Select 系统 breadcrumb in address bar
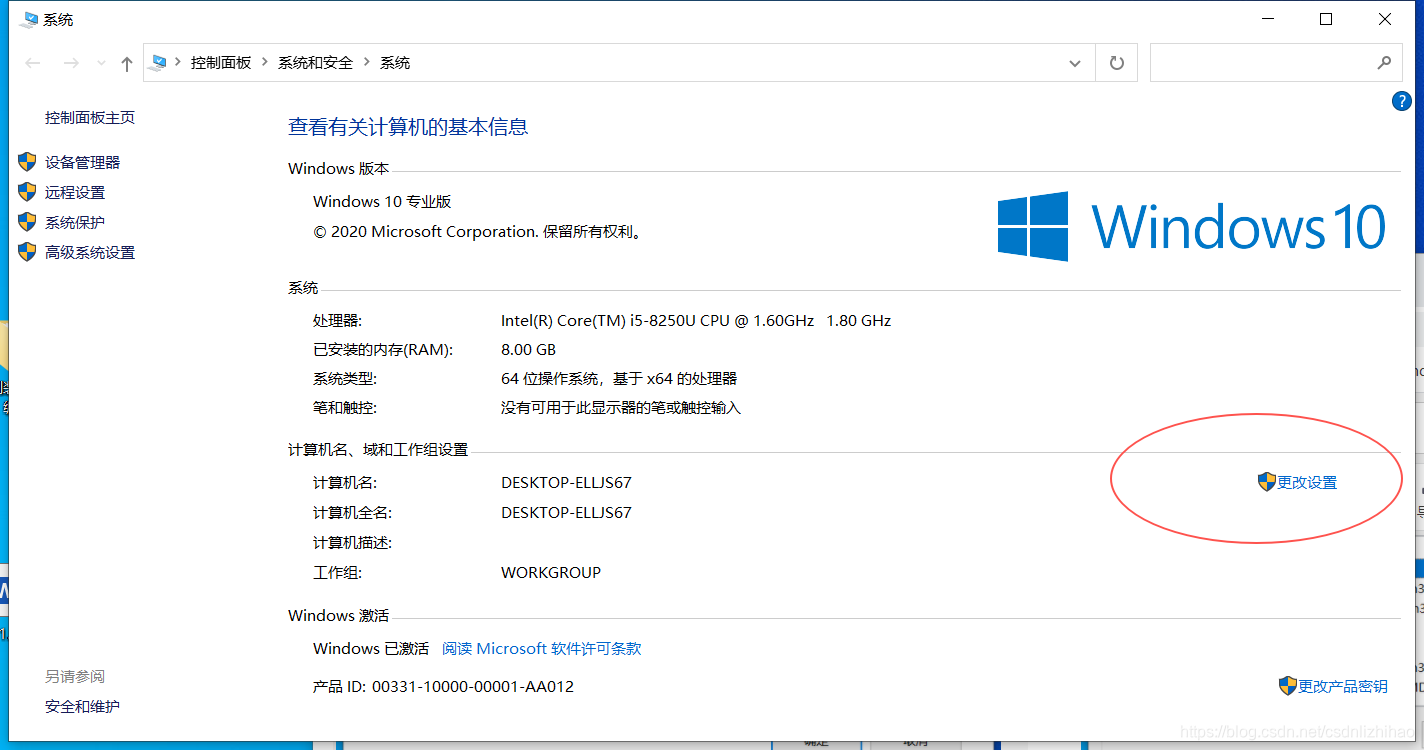Viewport: 1424px width, 750px height. 395,63
